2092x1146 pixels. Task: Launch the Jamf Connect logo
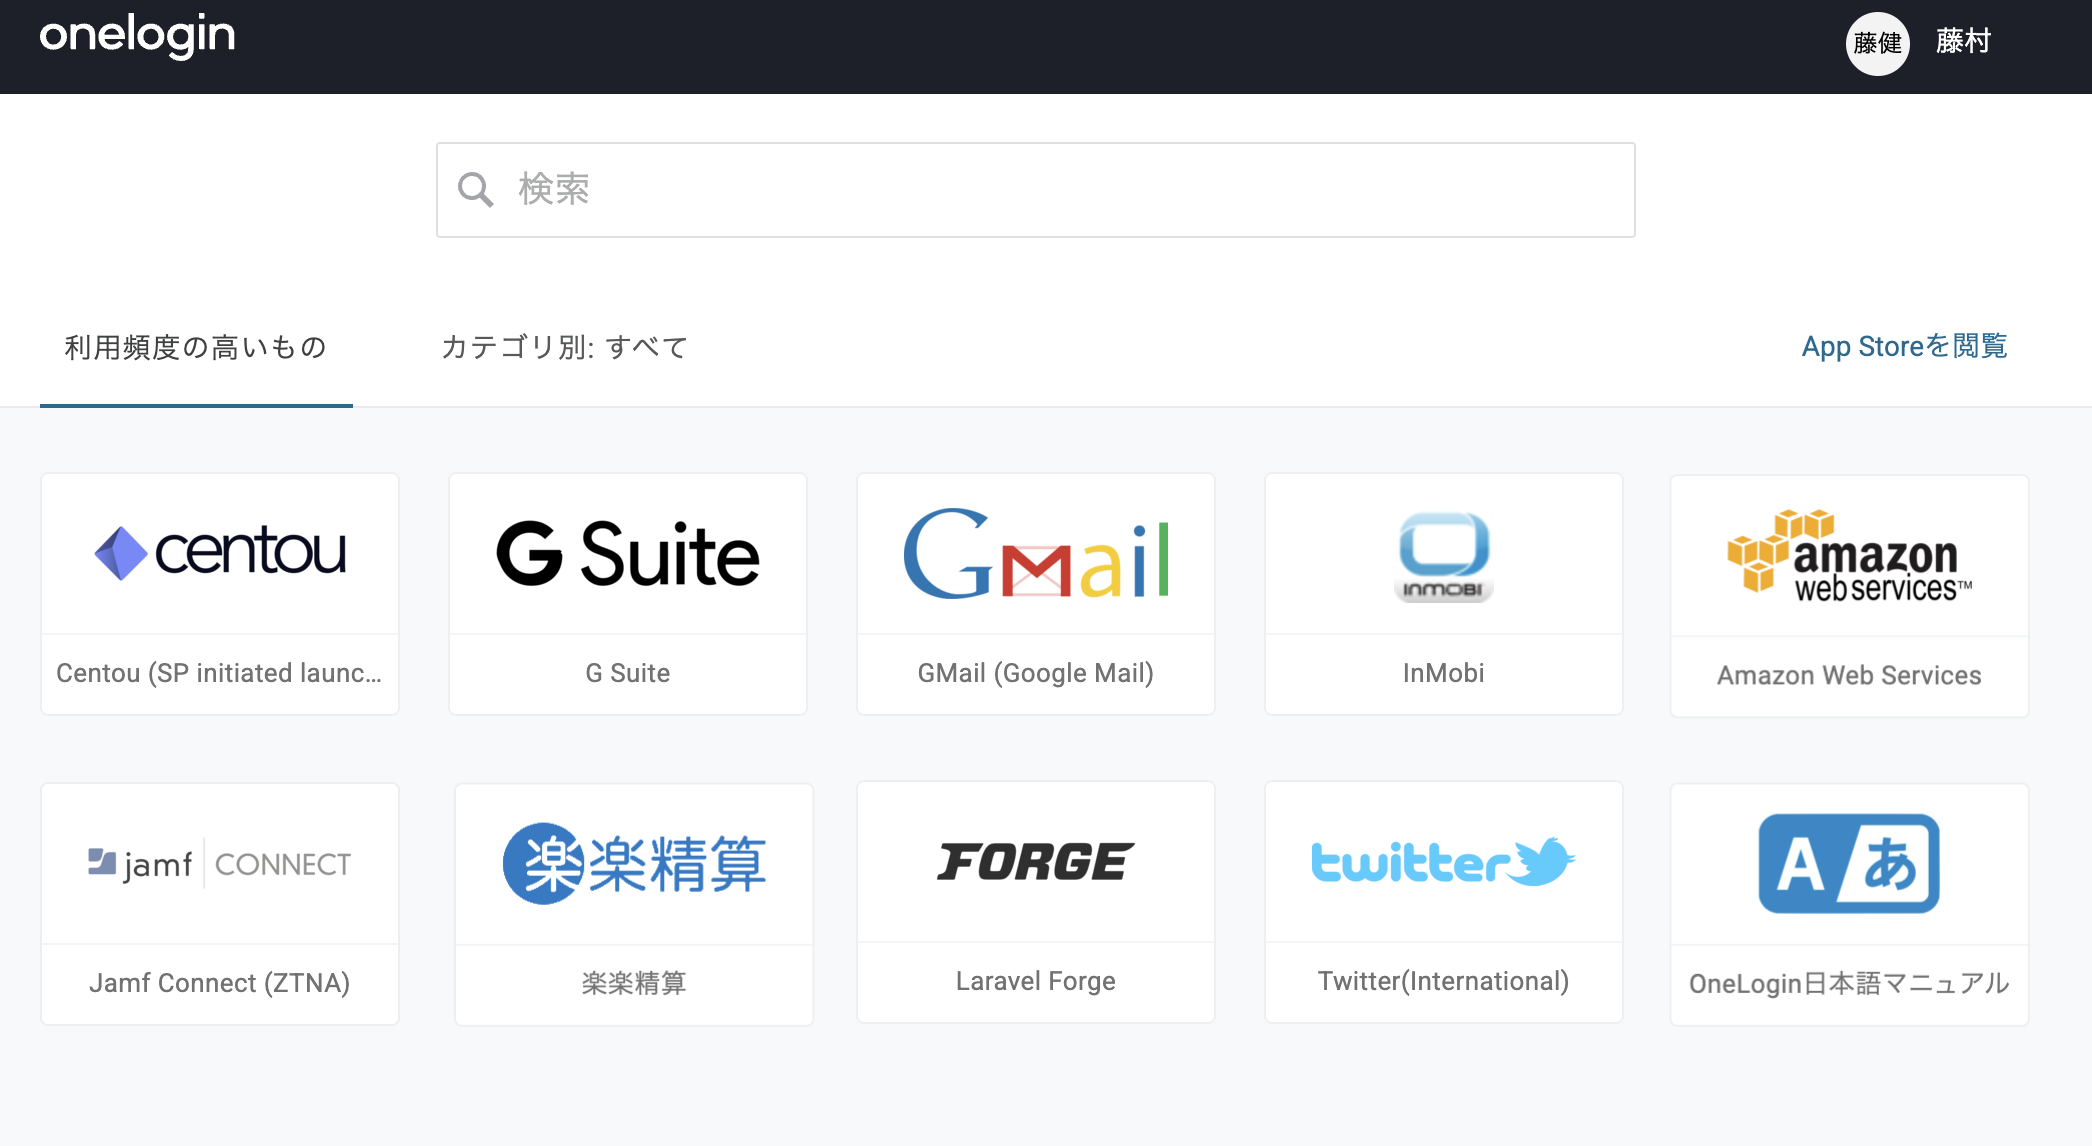tap(220, 863)
